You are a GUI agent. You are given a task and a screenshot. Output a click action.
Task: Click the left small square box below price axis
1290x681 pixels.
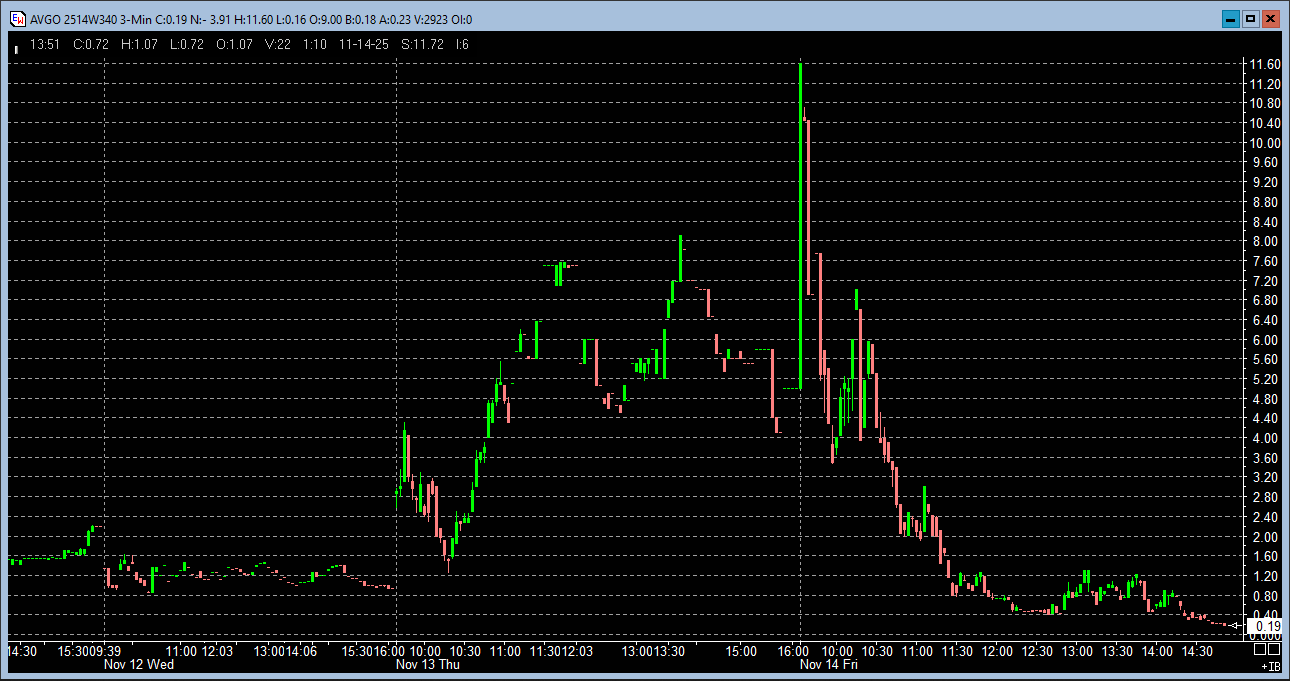1259,650
